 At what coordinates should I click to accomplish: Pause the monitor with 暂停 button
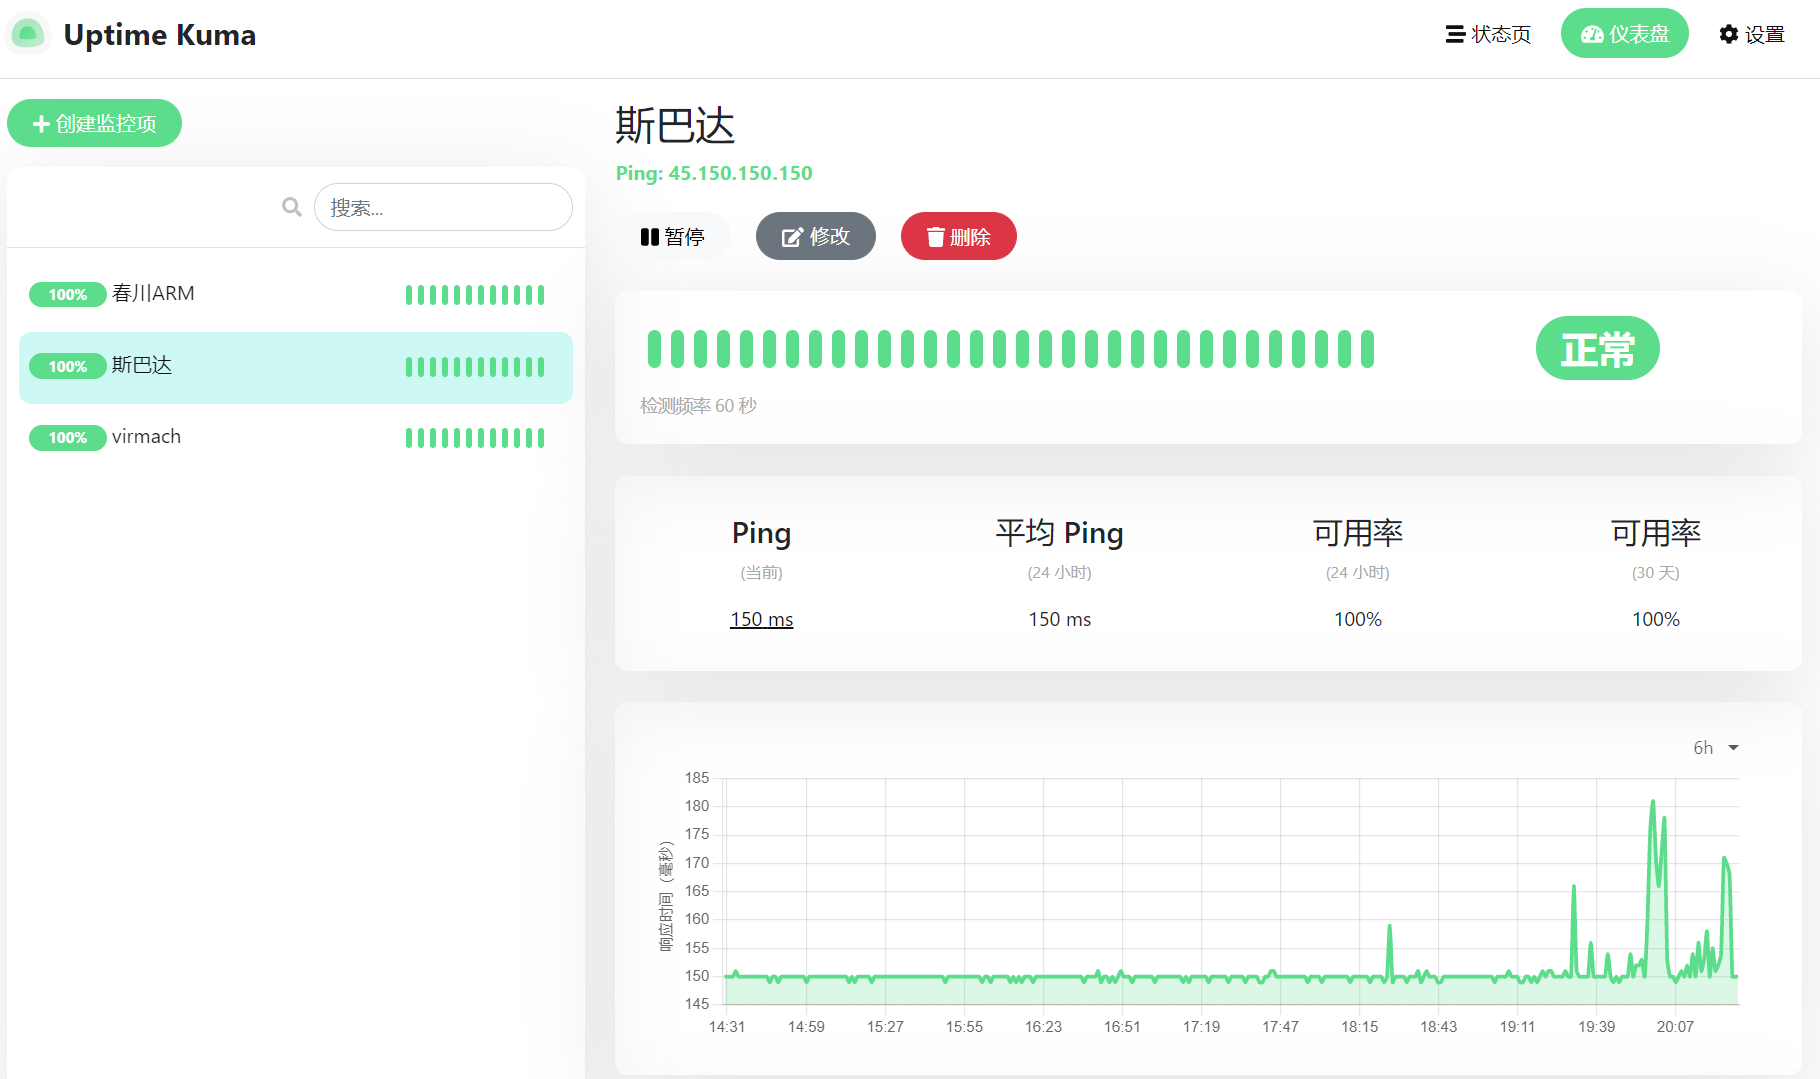pyautogui.click(x=673, y=236)
